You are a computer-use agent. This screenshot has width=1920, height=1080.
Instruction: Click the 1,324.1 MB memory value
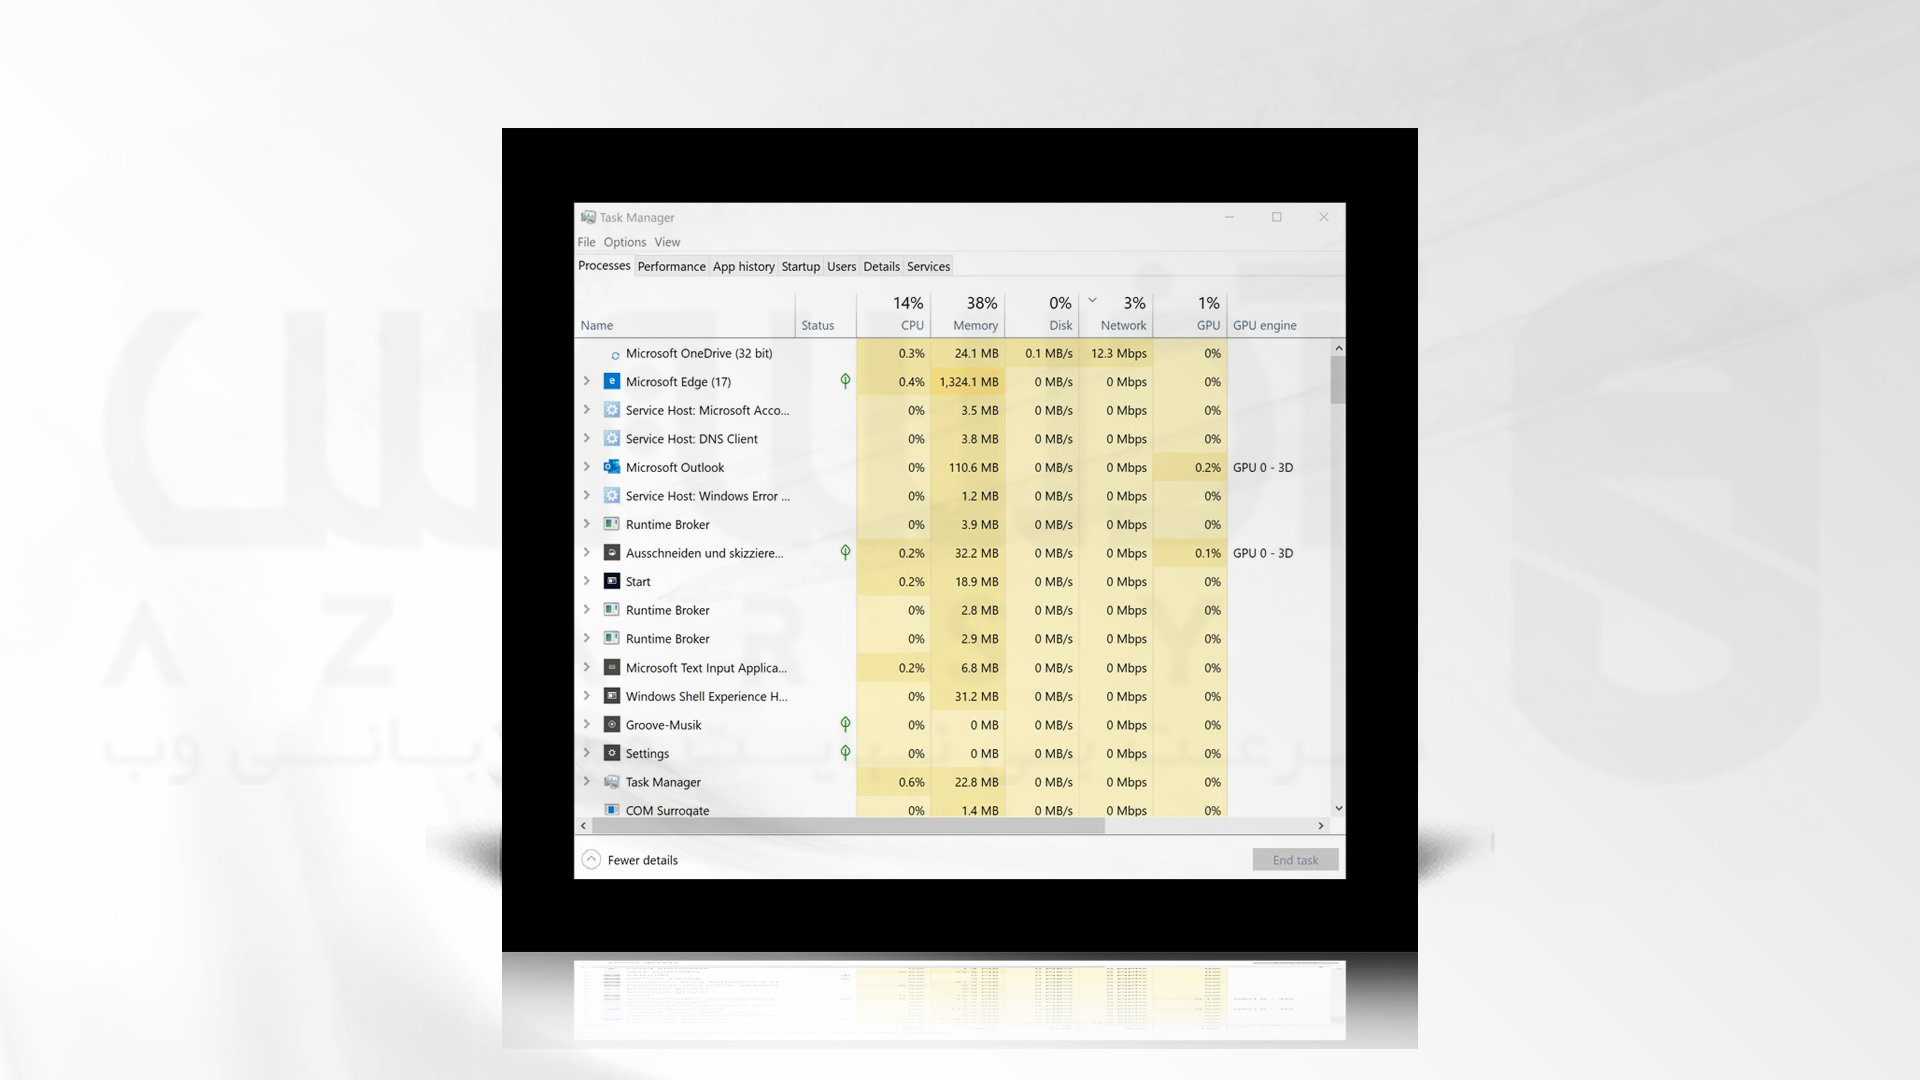pos(968,382)
